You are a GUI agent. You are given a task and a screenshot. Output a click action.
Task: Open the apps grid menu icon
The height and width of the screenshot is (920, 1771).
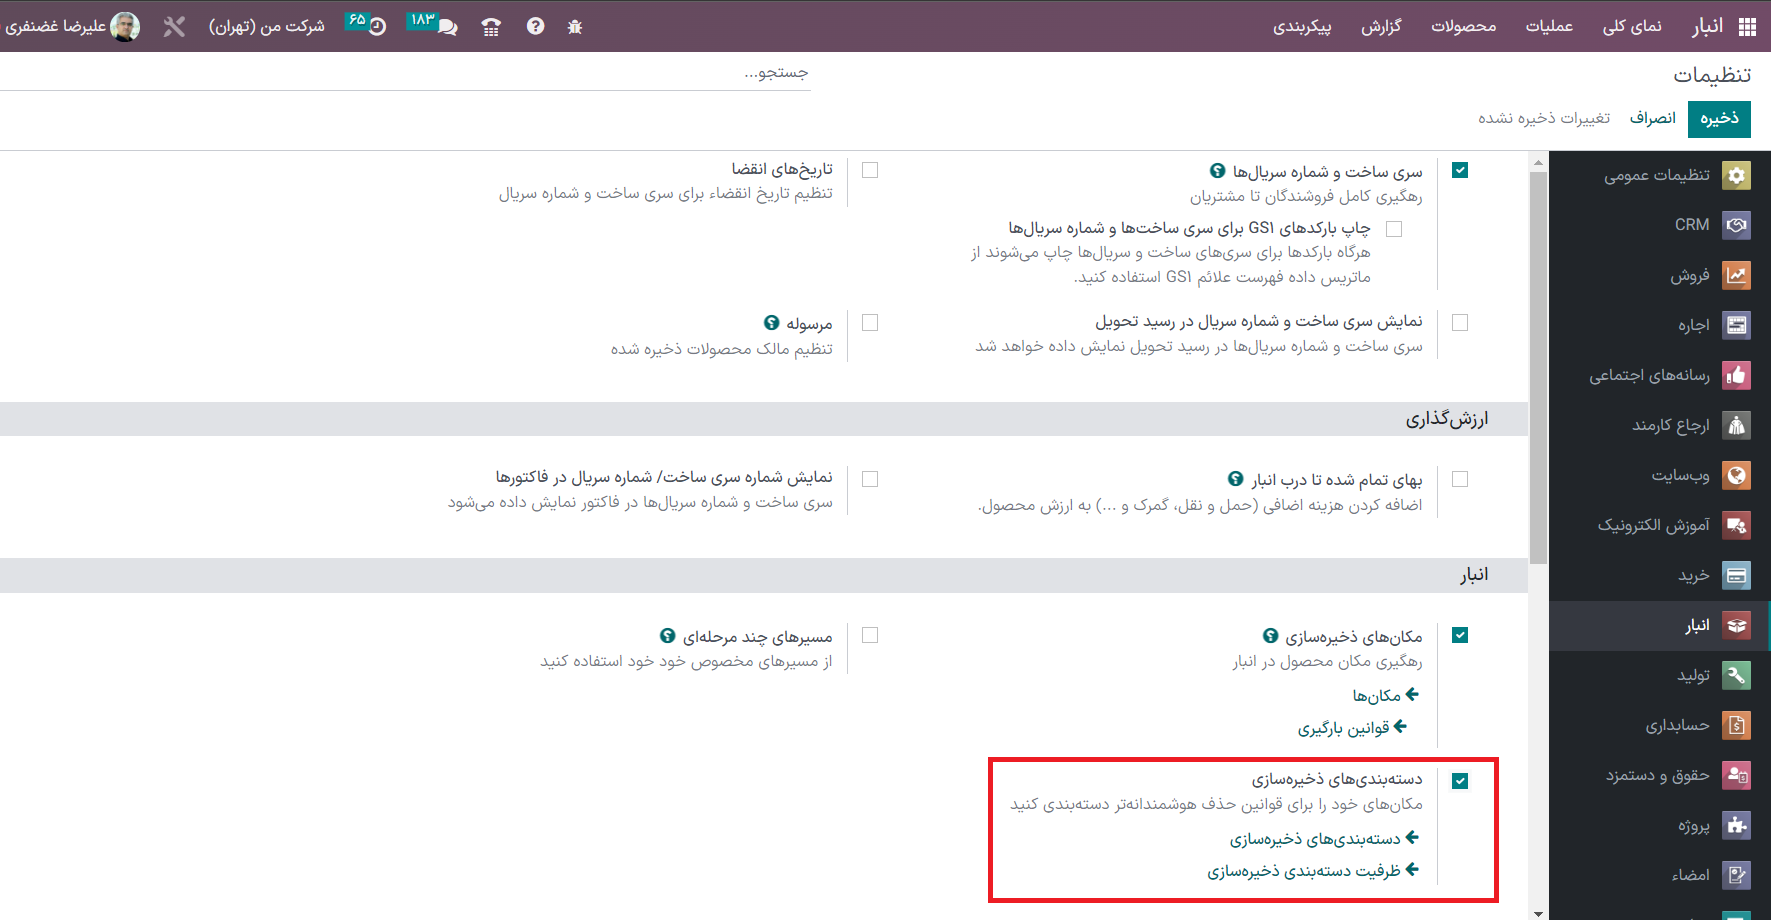(1747, 26)
